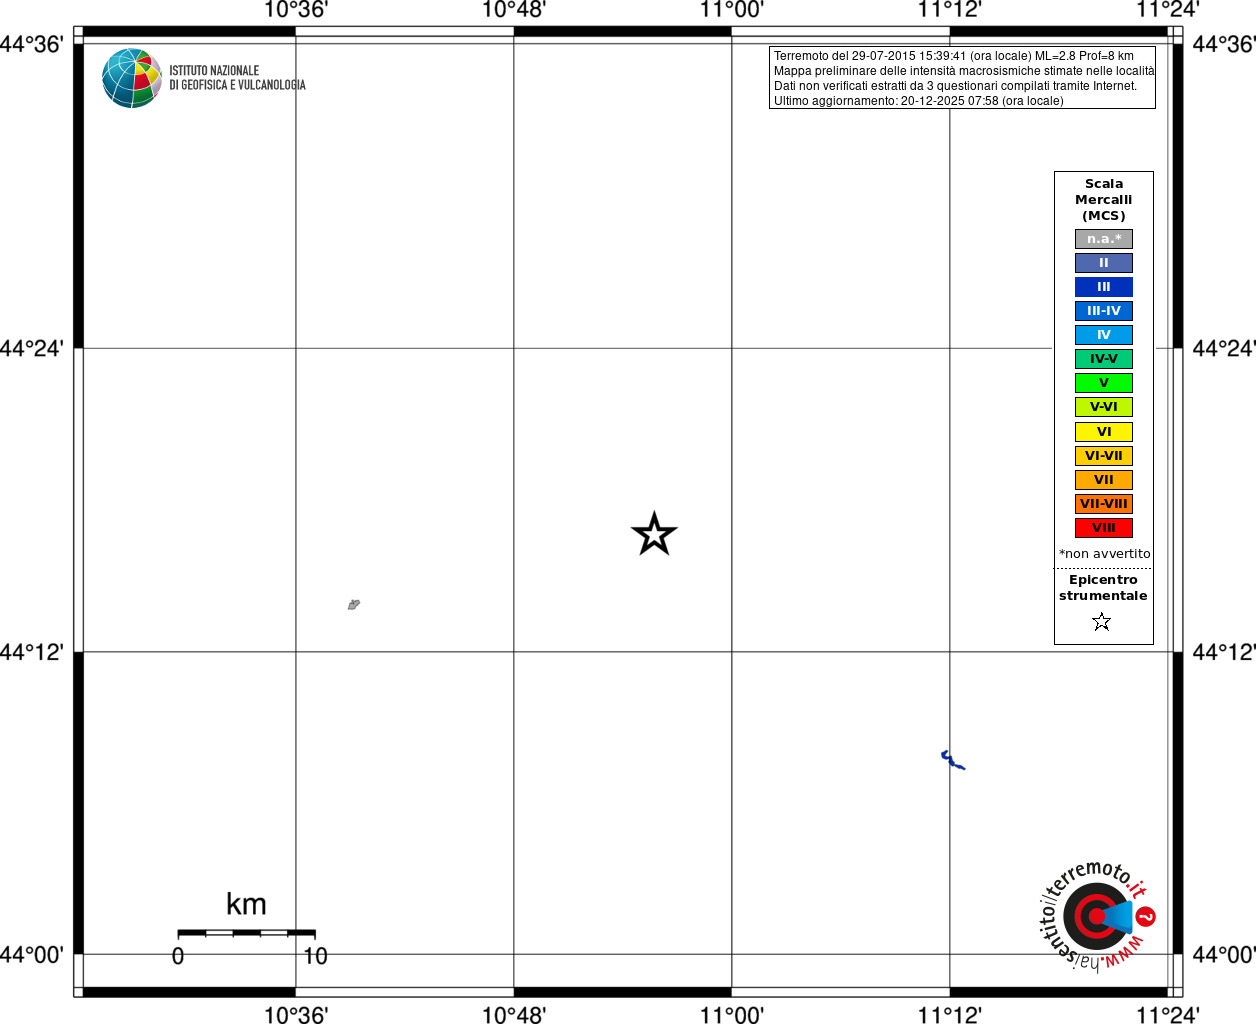1256x1024 pixels.
Task: Select the IV light blue swatch
Action: 1104,335
